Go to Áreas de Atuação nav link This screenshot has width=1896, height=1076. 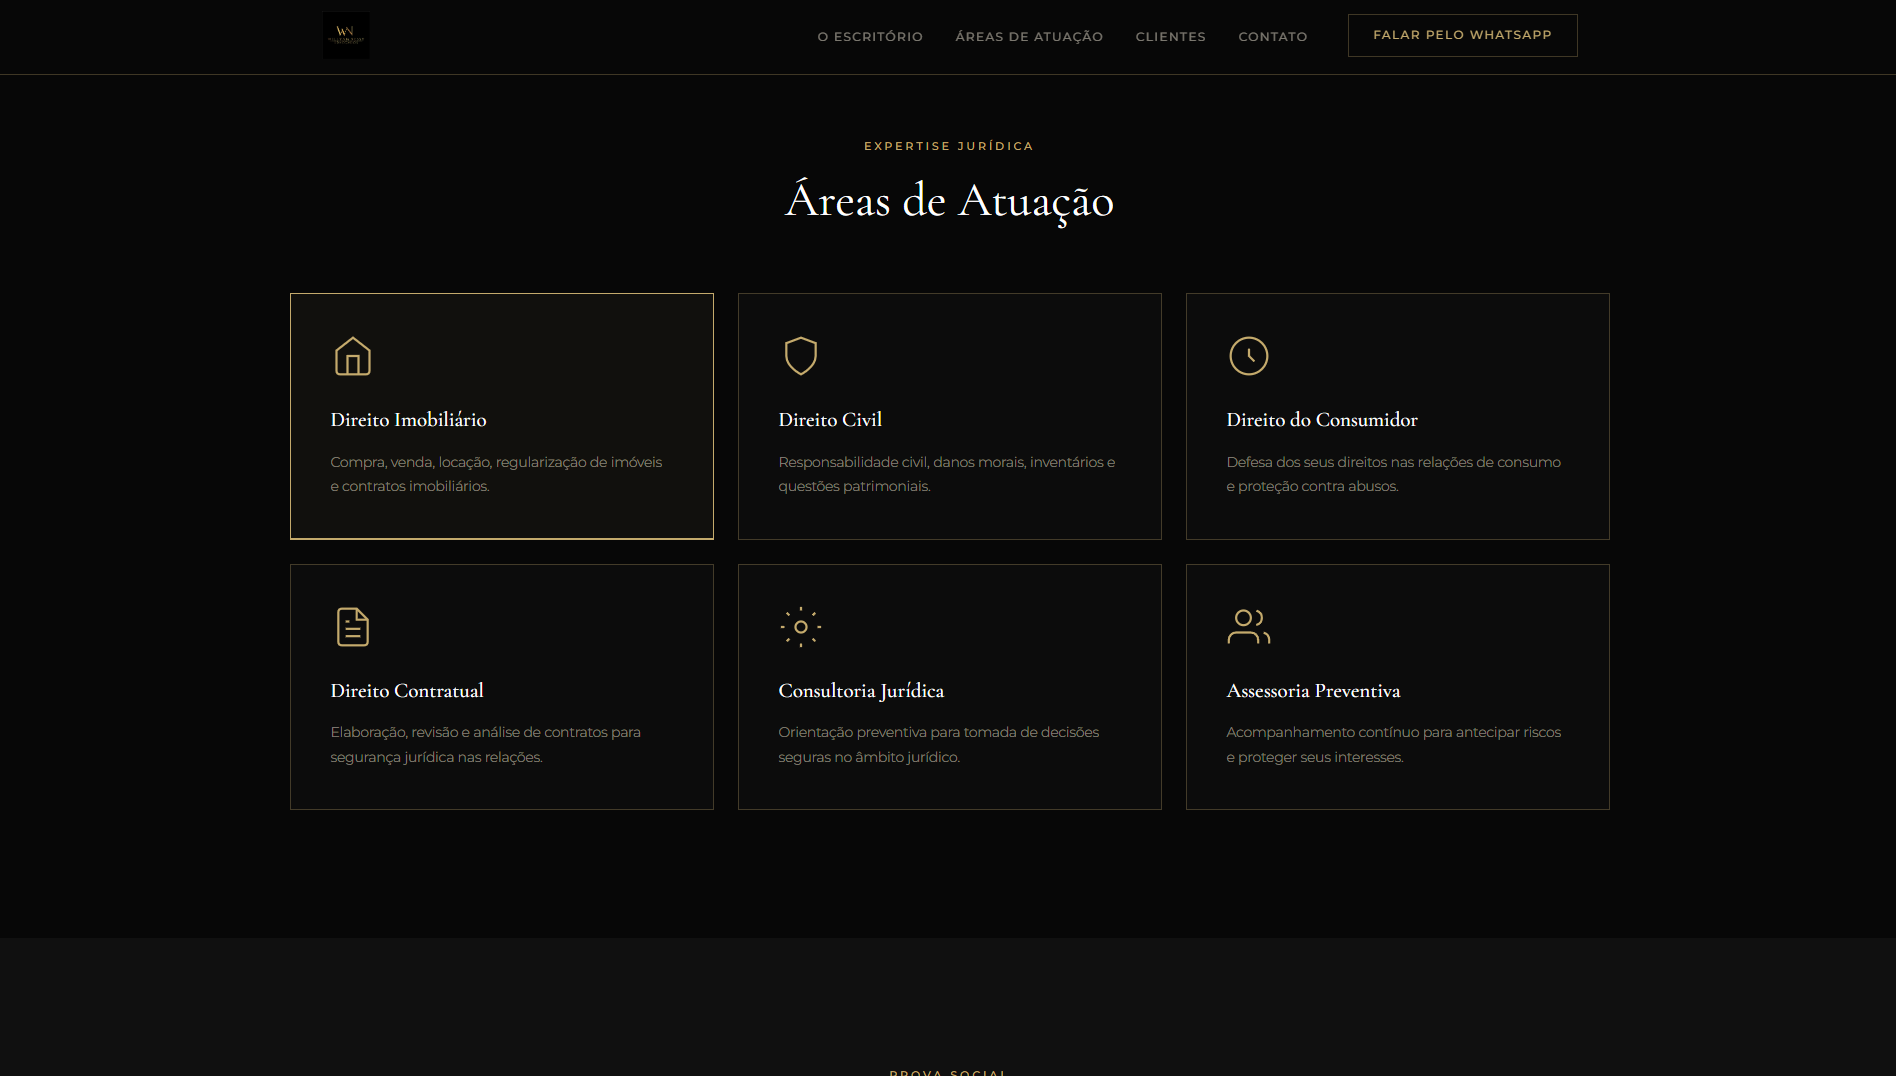pos(1029,36)
